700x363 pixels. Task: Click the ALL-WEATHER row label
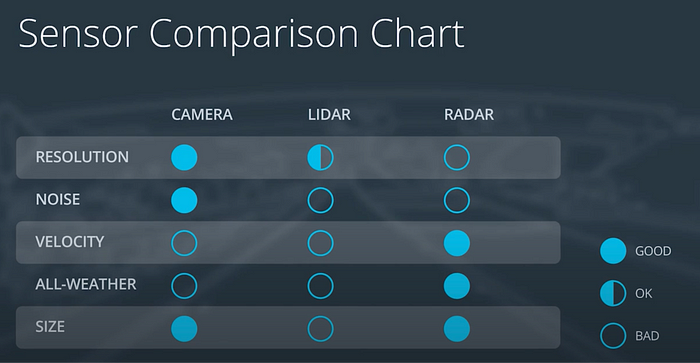point(86,284)
